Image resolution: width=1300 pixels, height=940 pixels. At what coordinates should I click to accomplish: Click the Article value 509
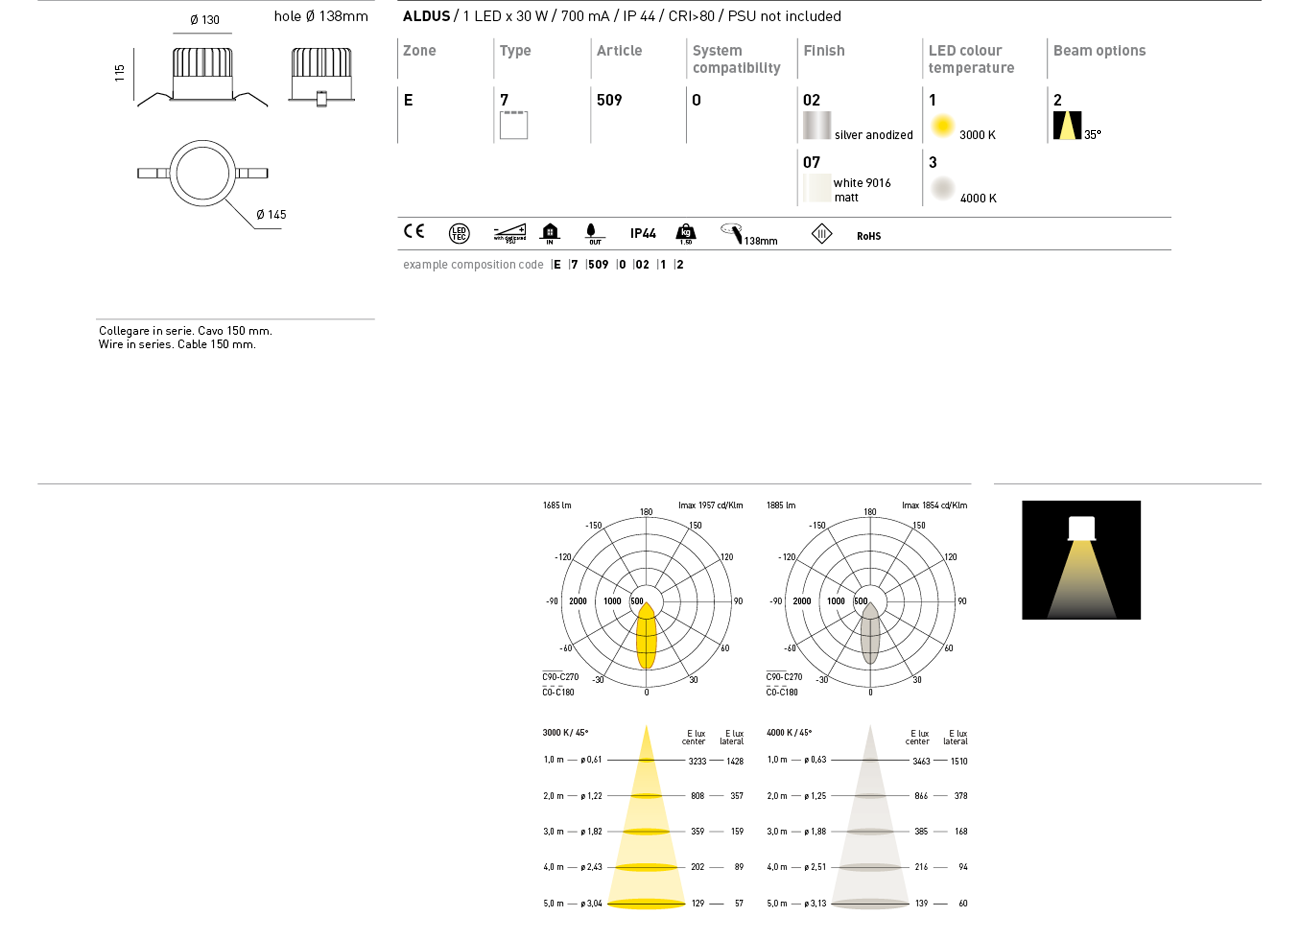point(609,100)
